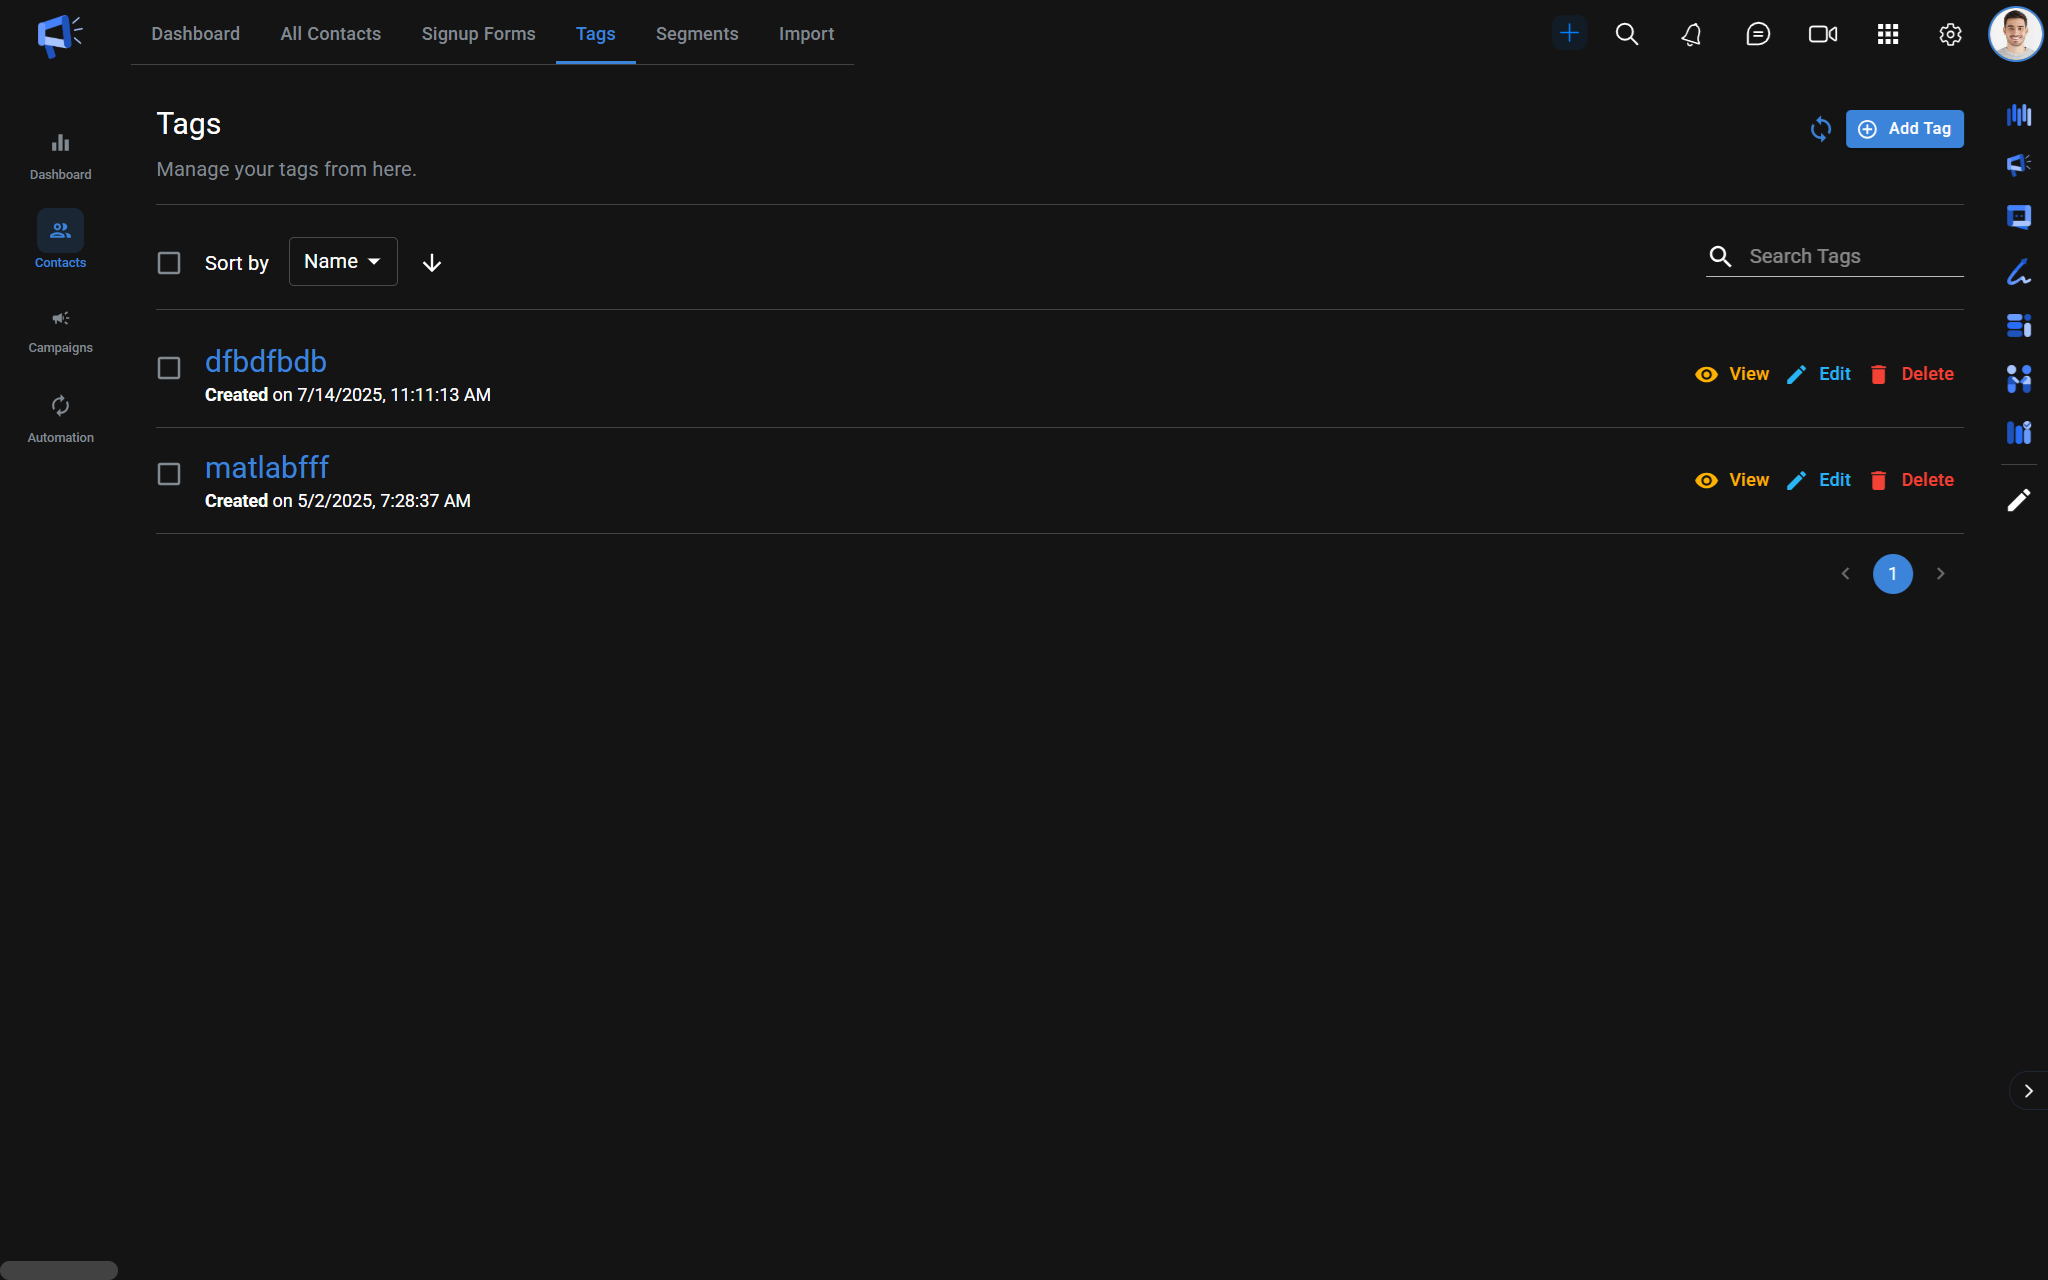Open the chat messages icon
The width and height of the screenshot is (2048, 1280).
pyautogui.click(x=1757, y=35)
